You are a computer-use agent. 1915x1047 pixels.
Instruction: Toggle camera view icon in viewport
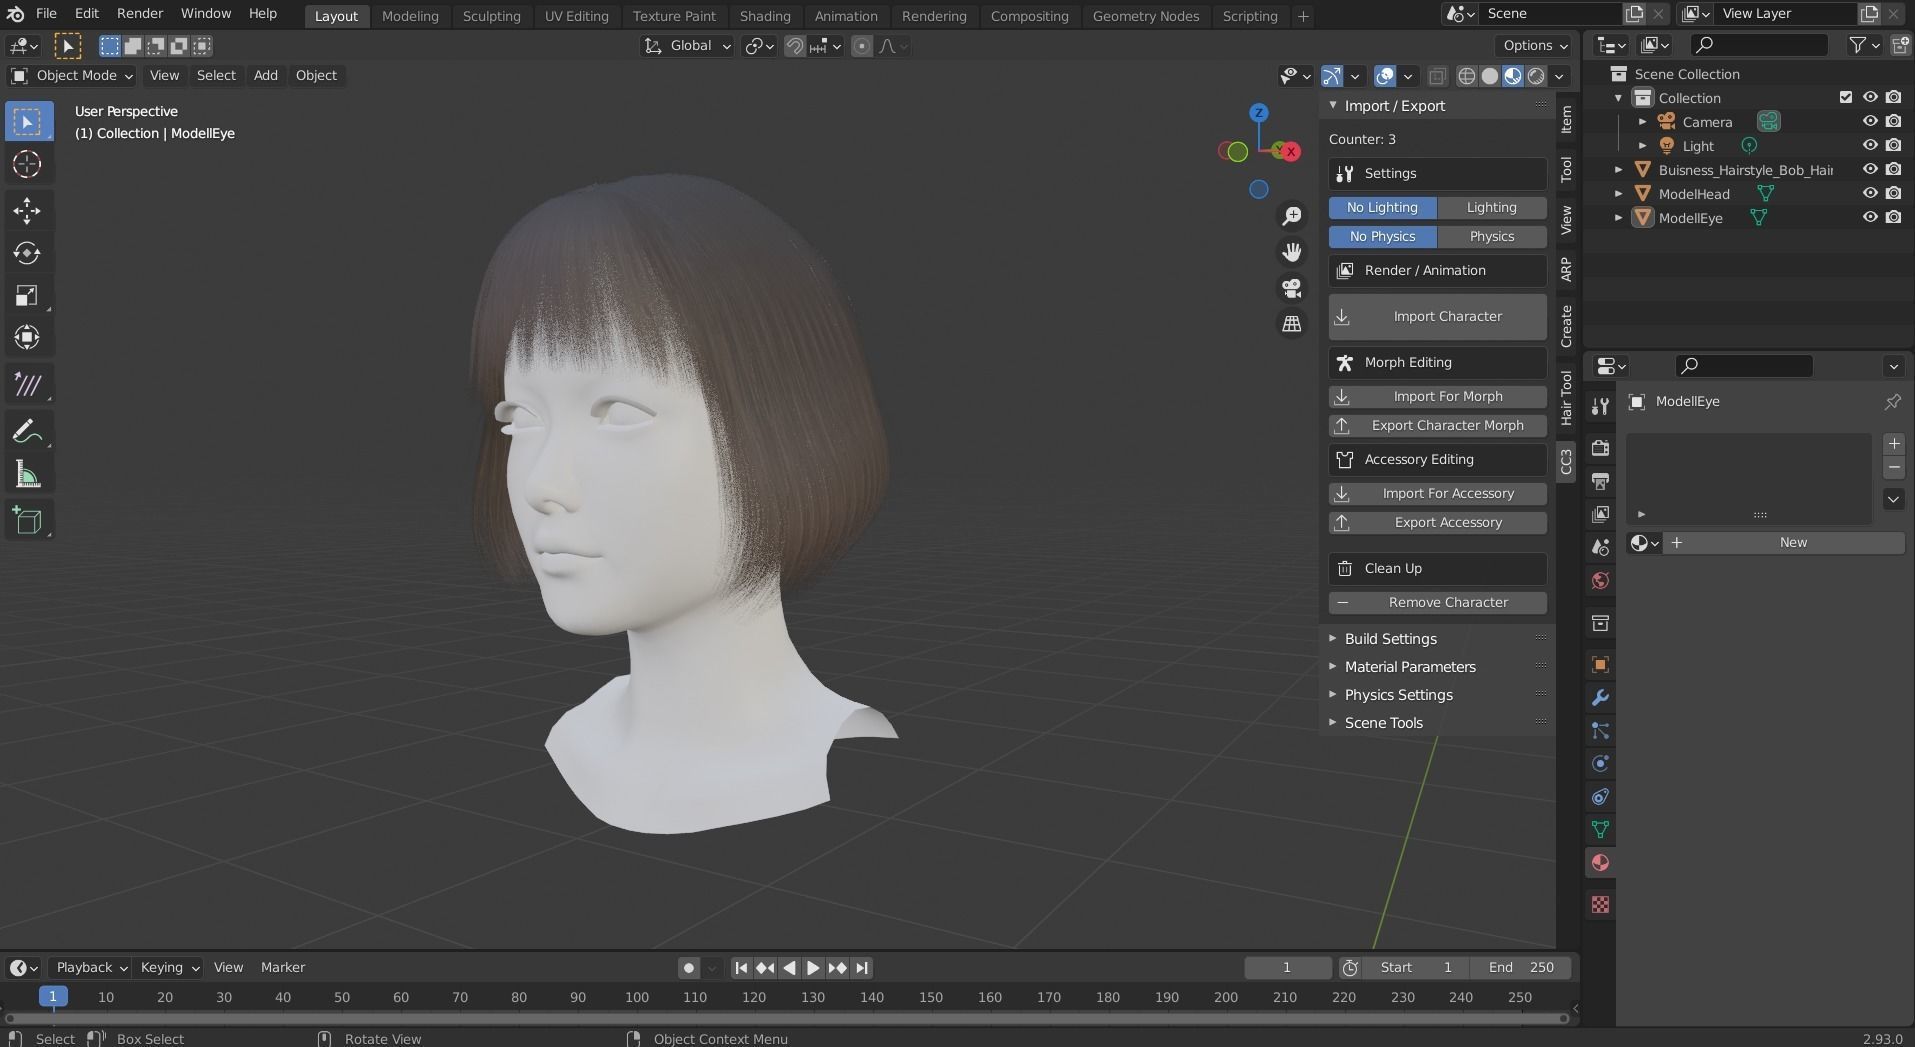point(1292,288)
